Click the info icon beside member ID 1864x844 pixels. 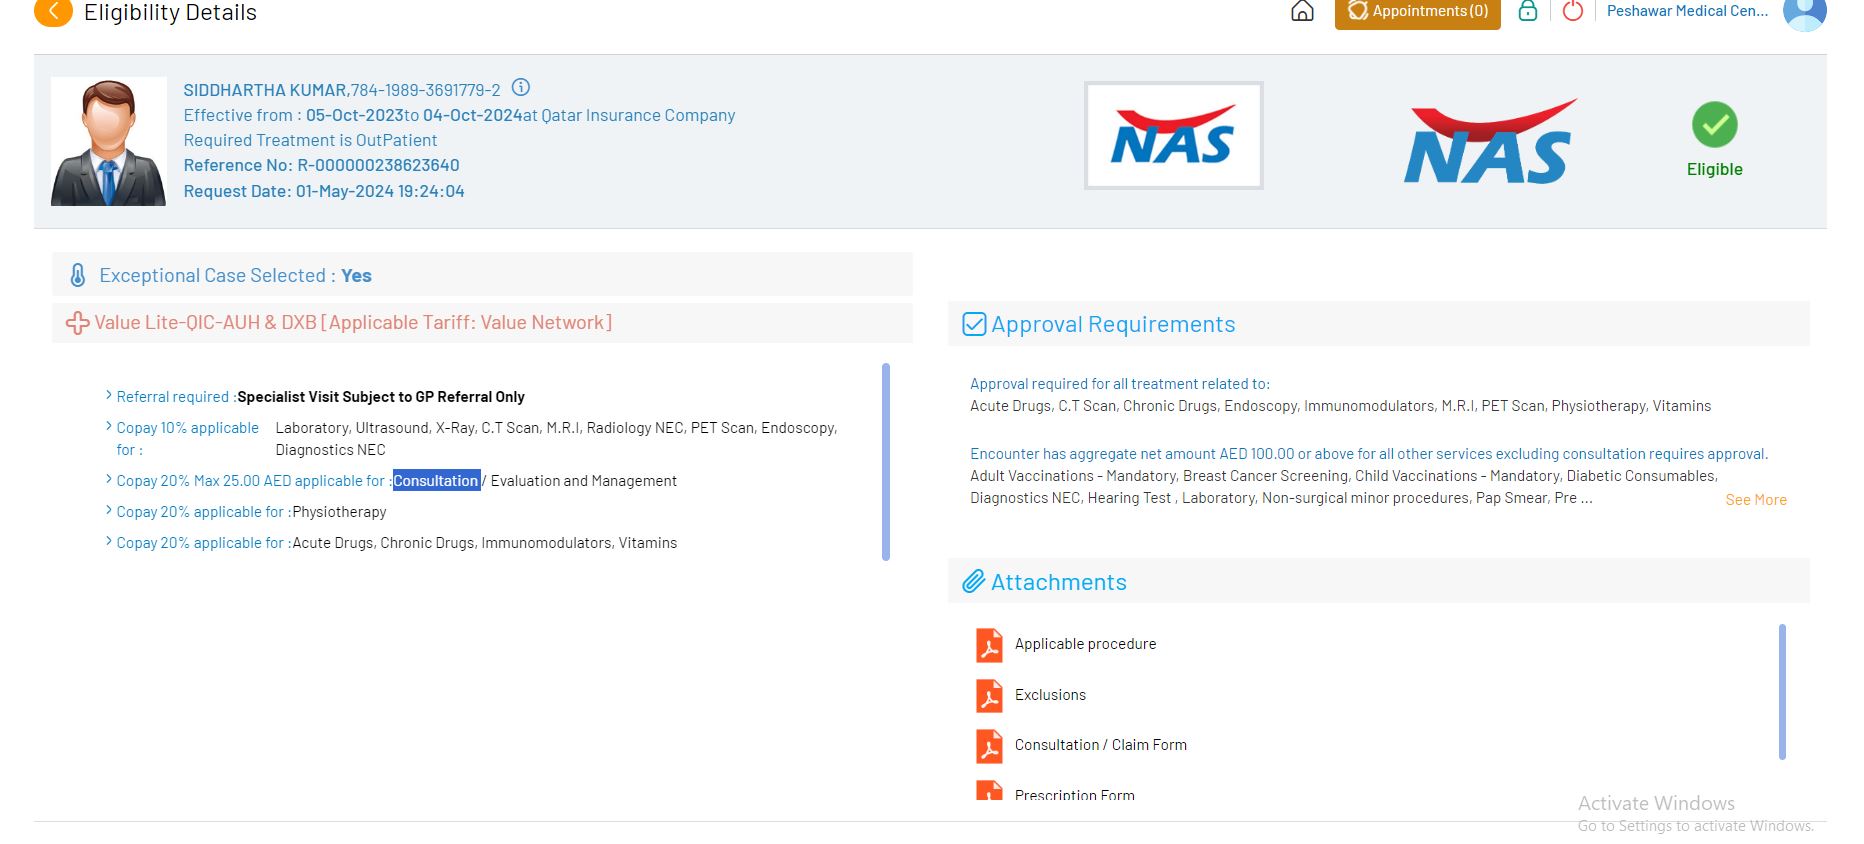521,88
